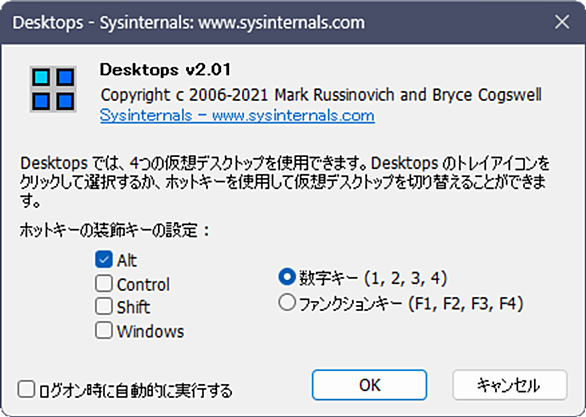Screen dimensions: 586x417
Task: Enable ログオン時に自動的に実行する checkbox
Action: tap(26, 389)
